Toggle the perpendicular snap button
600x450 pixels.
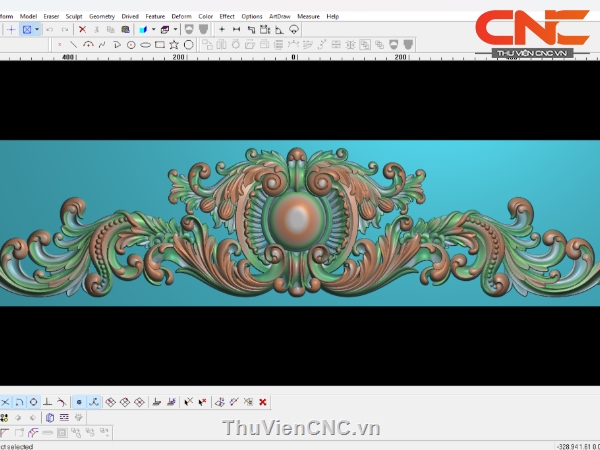click(x=47, y=402)
